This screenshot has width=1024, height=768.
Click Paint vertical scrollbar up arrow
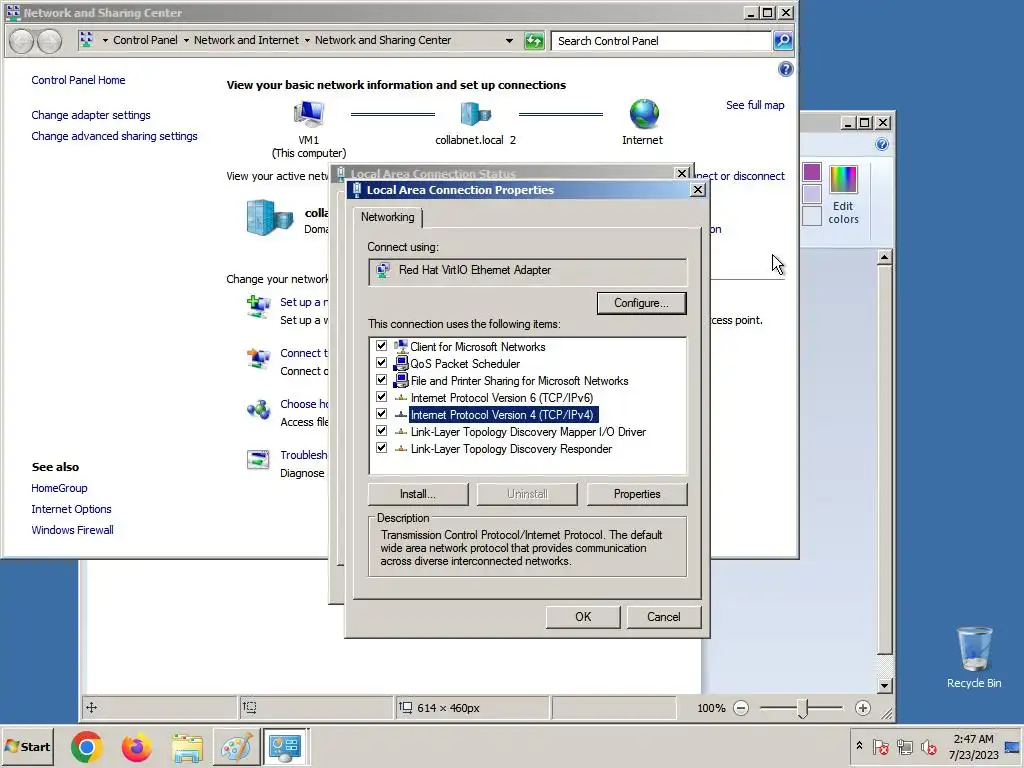click(x=885, y=257)
